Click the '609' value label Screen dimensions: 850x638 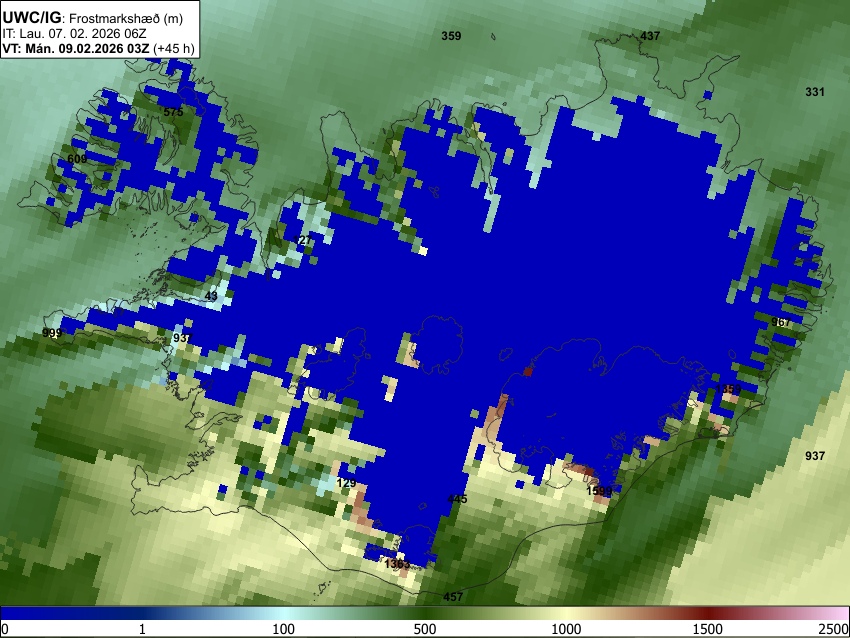pyautogui.click(x=77, y=159)
